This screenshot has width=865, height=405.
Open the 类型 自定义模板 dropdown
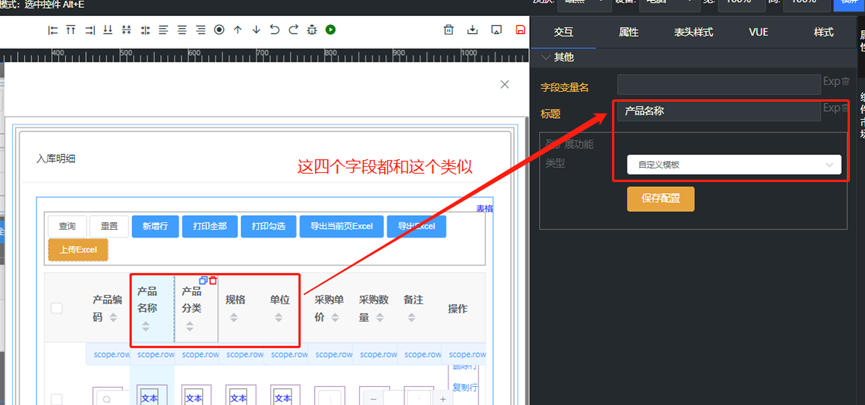click(x=734, y=164)
